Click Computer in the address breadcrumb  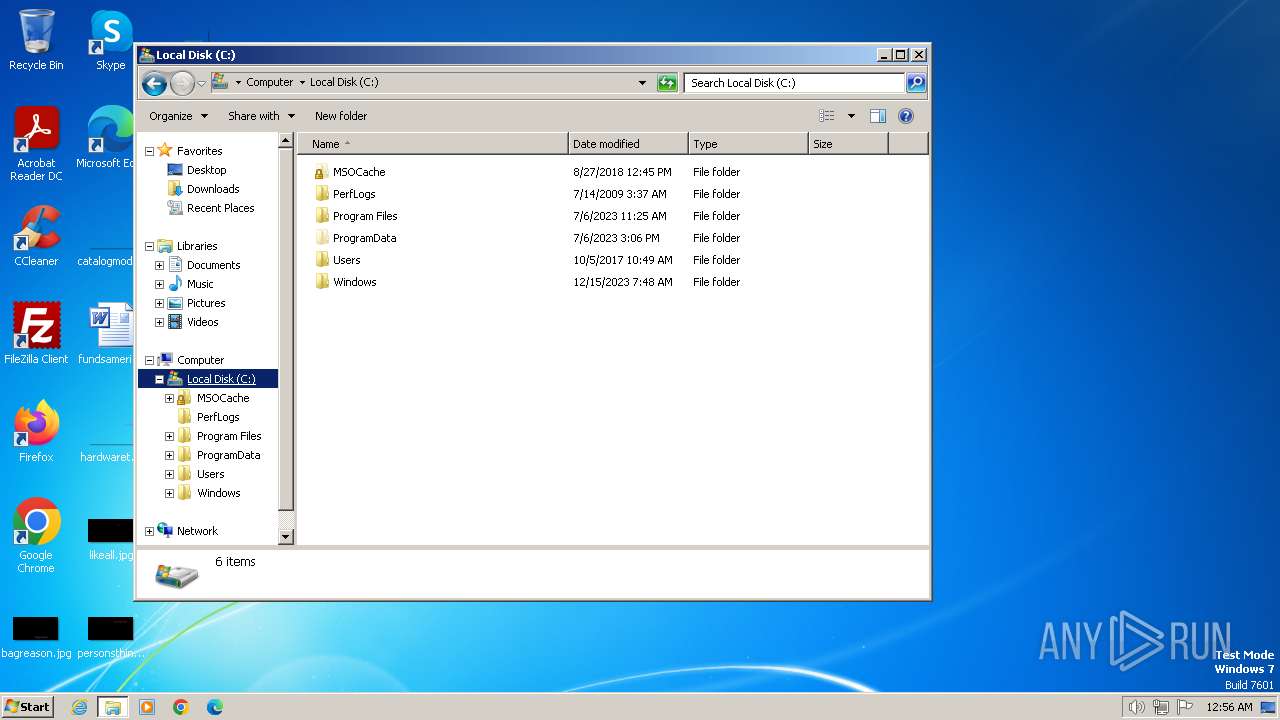270,83
